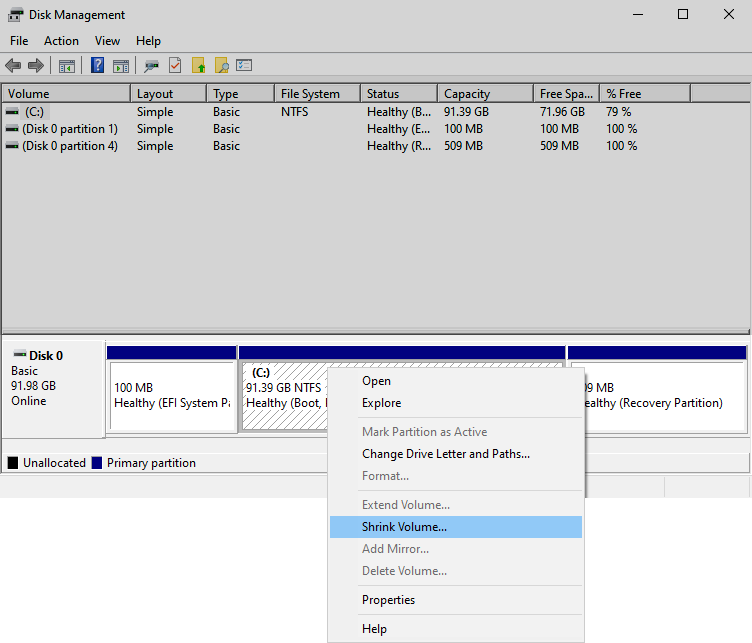The image size is (752, 643).
Task: Click the disk connect toolbar icon
Action: click(x=152, y=66)
